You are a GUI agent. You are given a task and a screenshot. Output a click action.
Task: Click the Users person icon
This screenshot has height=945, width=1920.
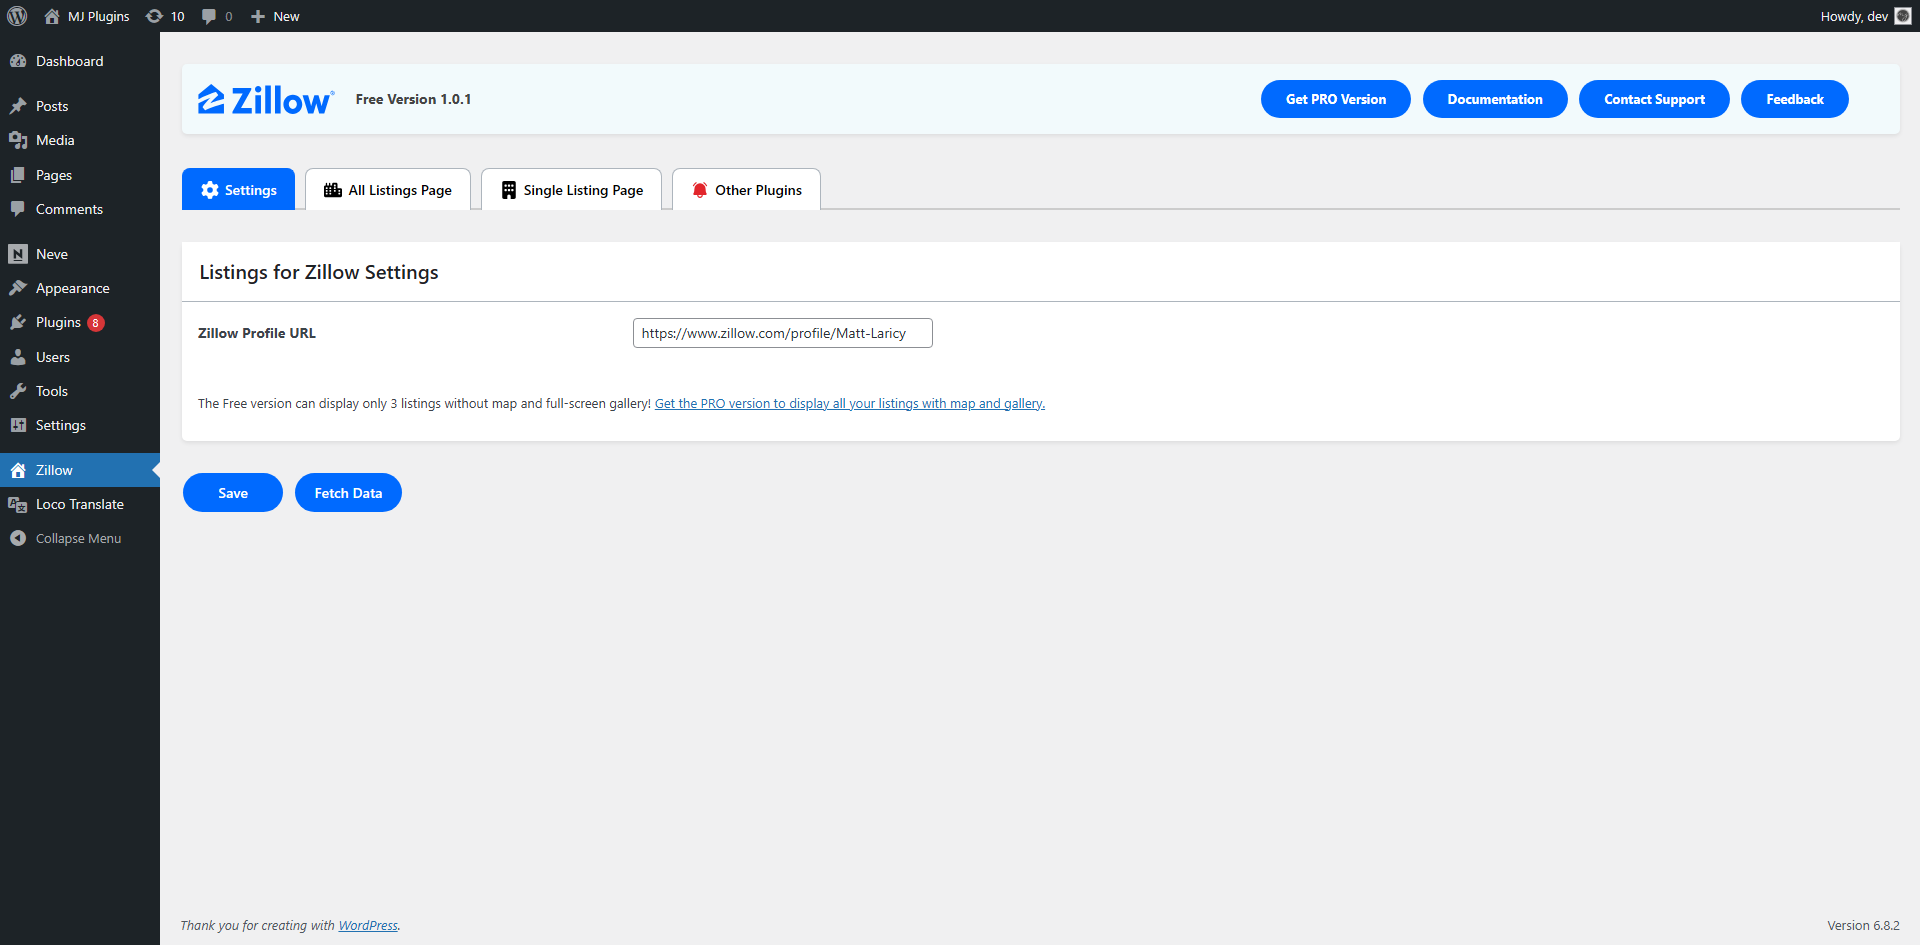[18, 357]
